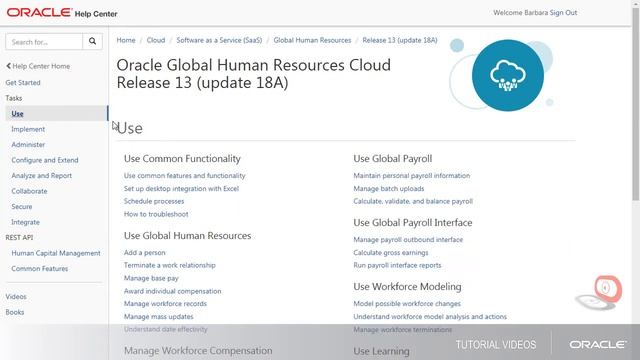Open Award individual compensation link
Screen dimensions: 640x360
172,291
